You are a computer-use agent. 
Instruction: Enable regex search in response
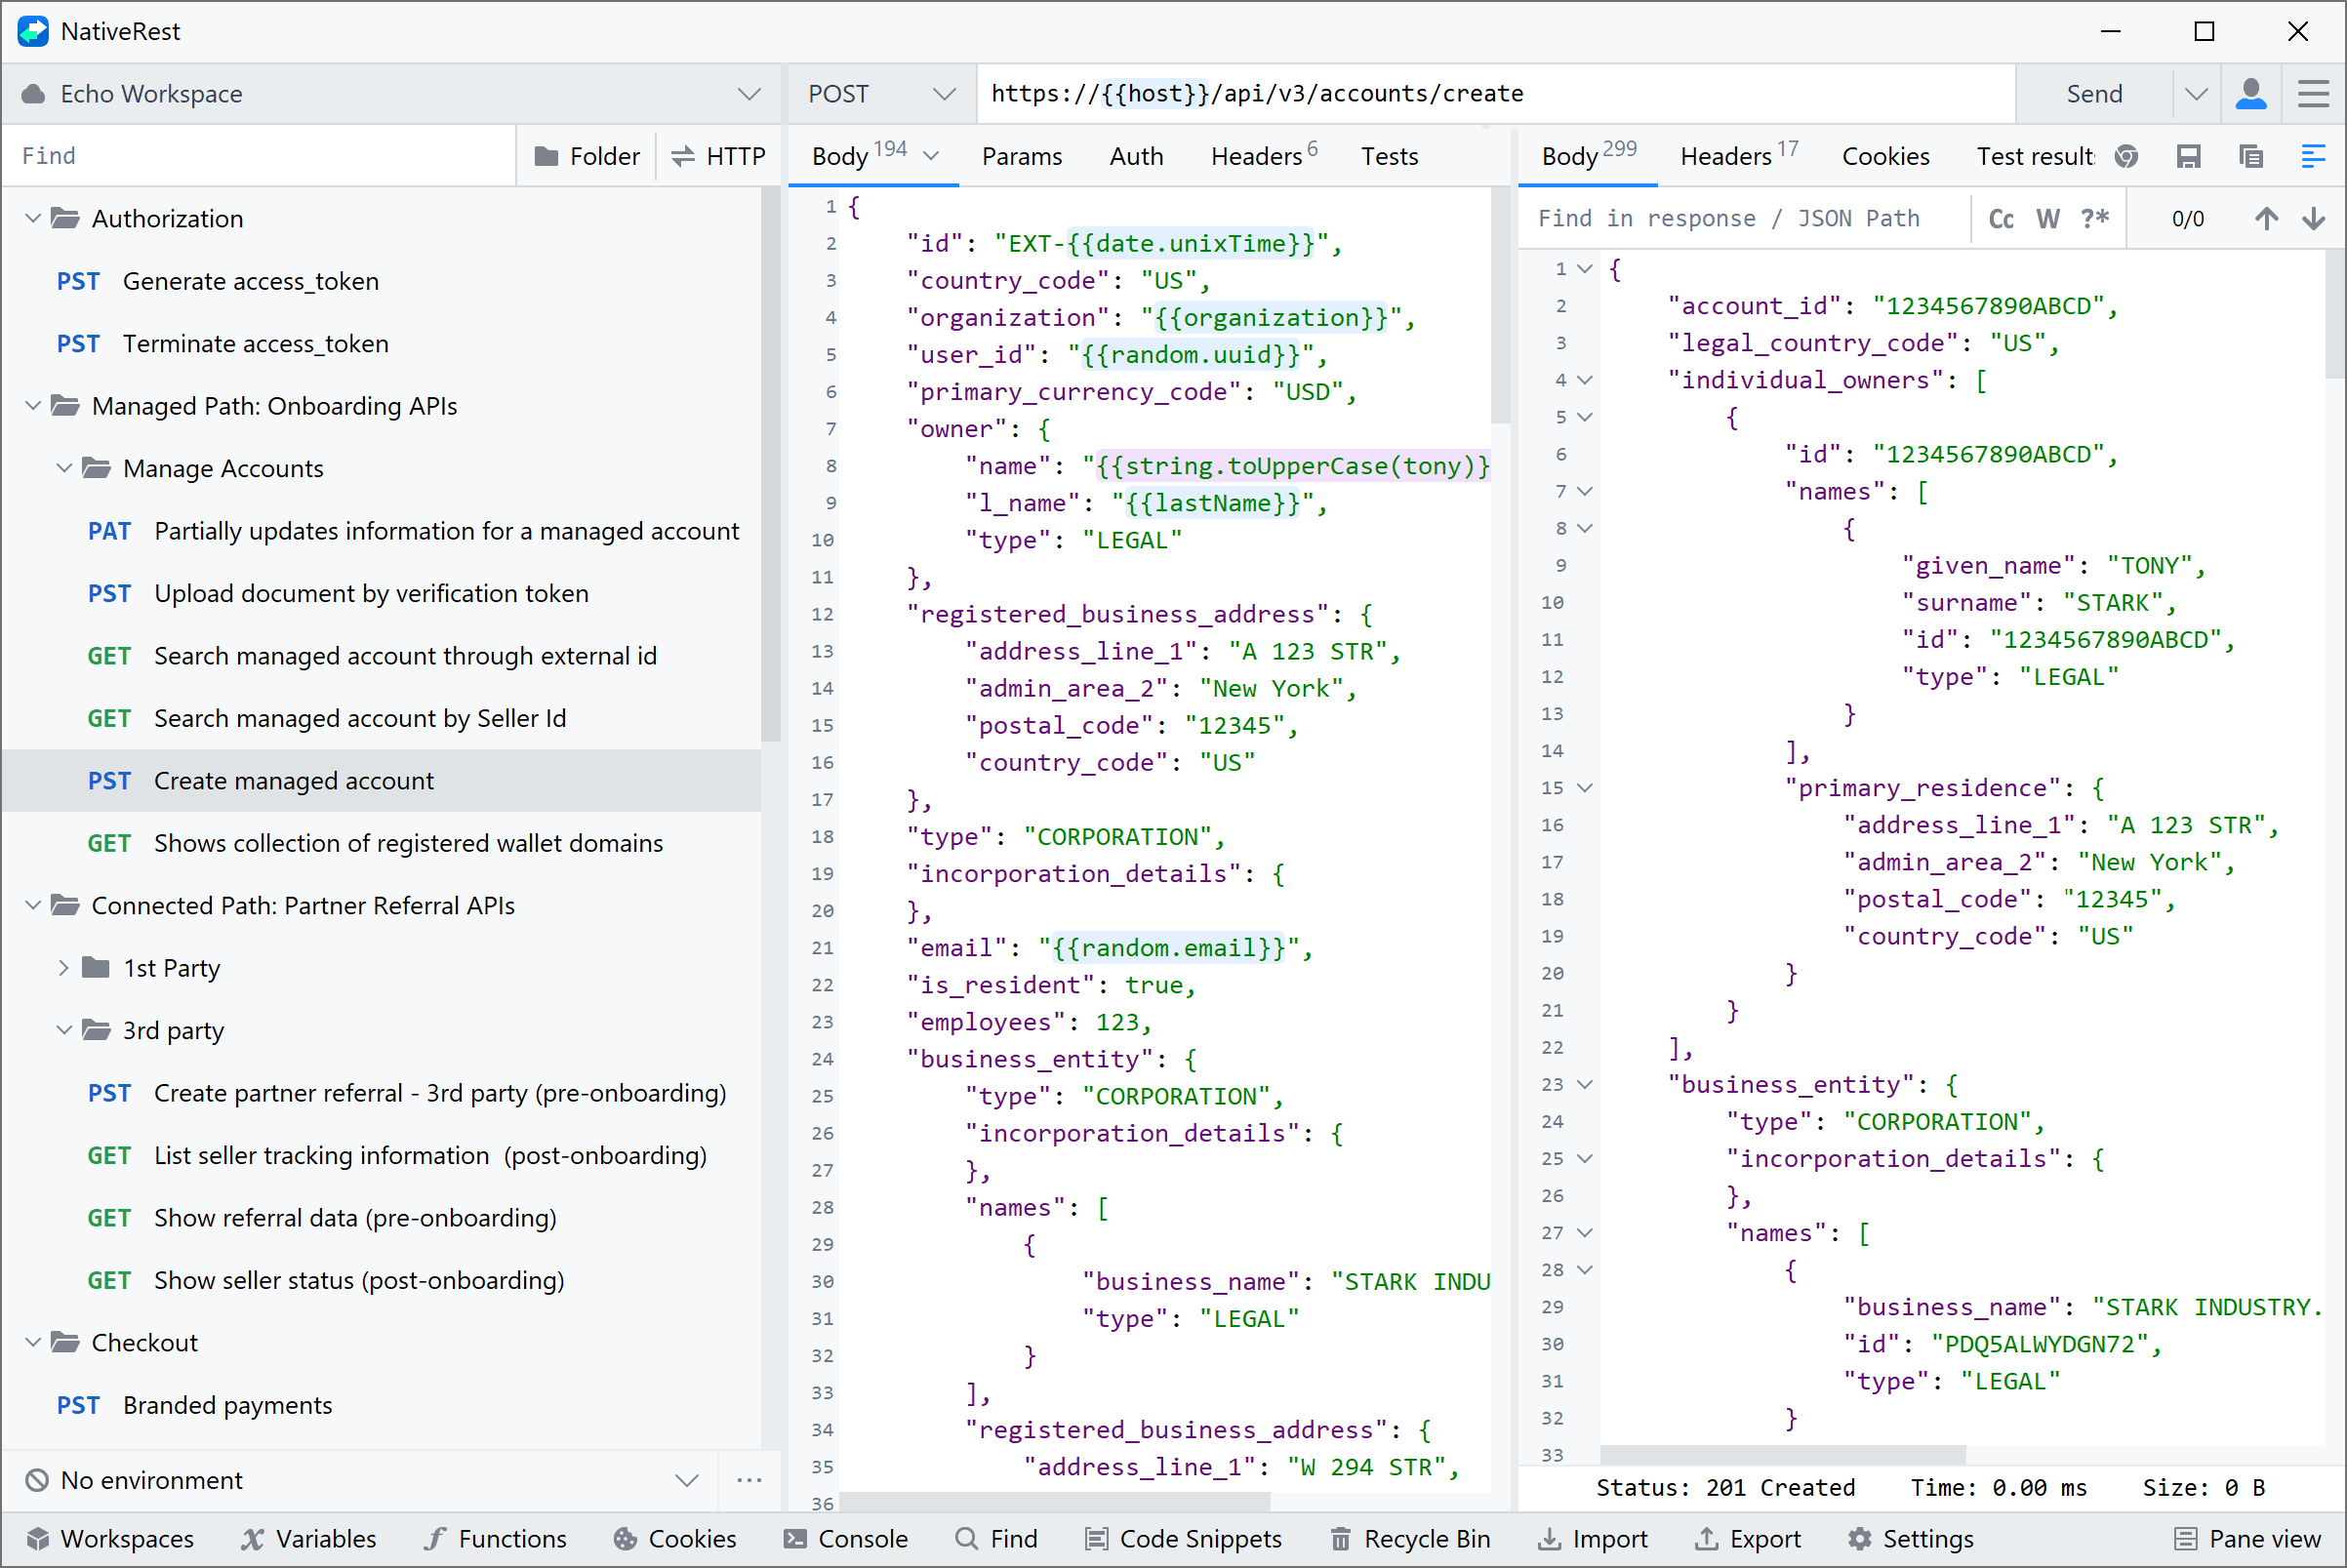click(2093, 218)
